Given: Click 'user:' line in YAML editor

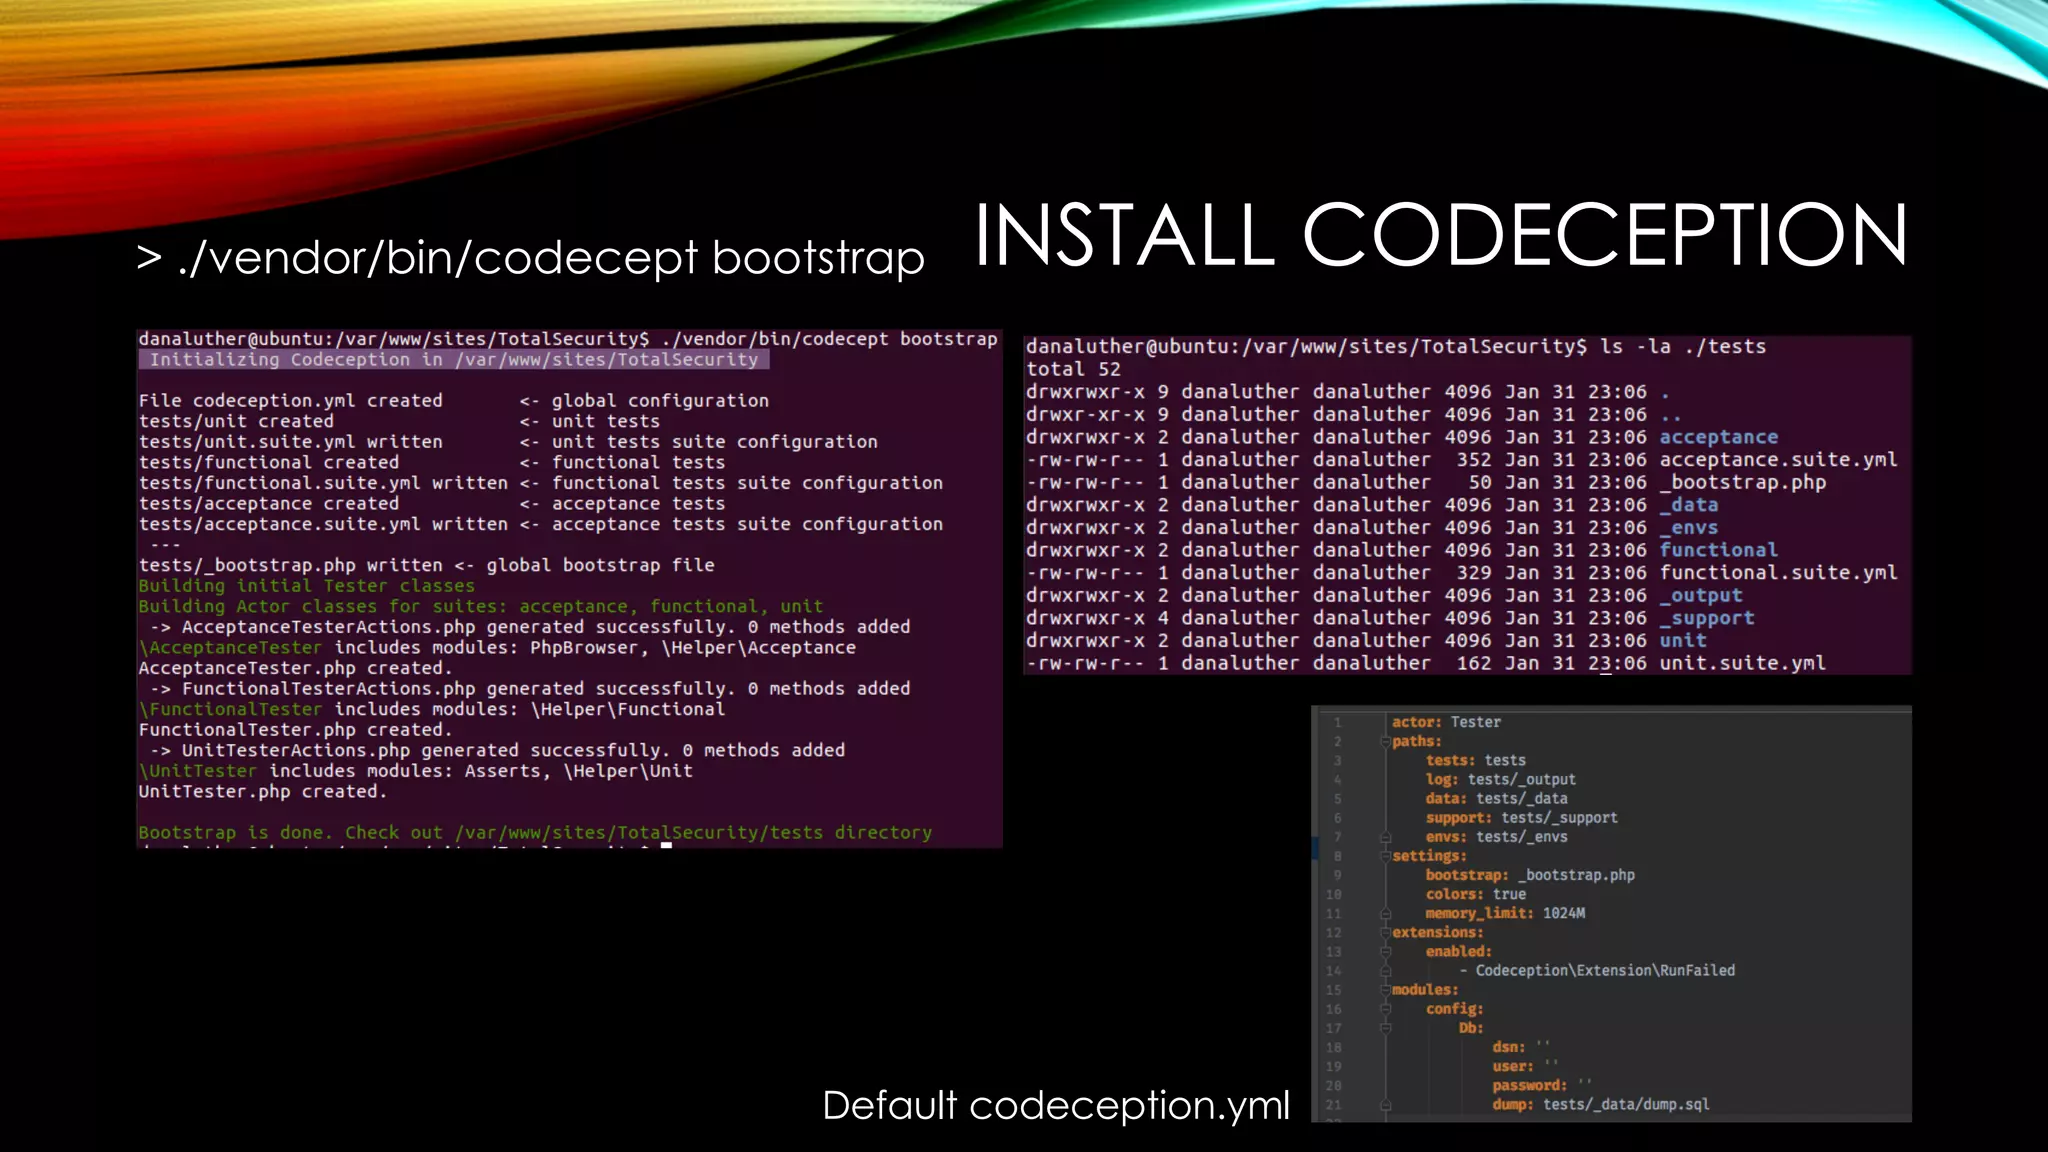Looking at the screenshot, I should click(x=1526, y=1066).
